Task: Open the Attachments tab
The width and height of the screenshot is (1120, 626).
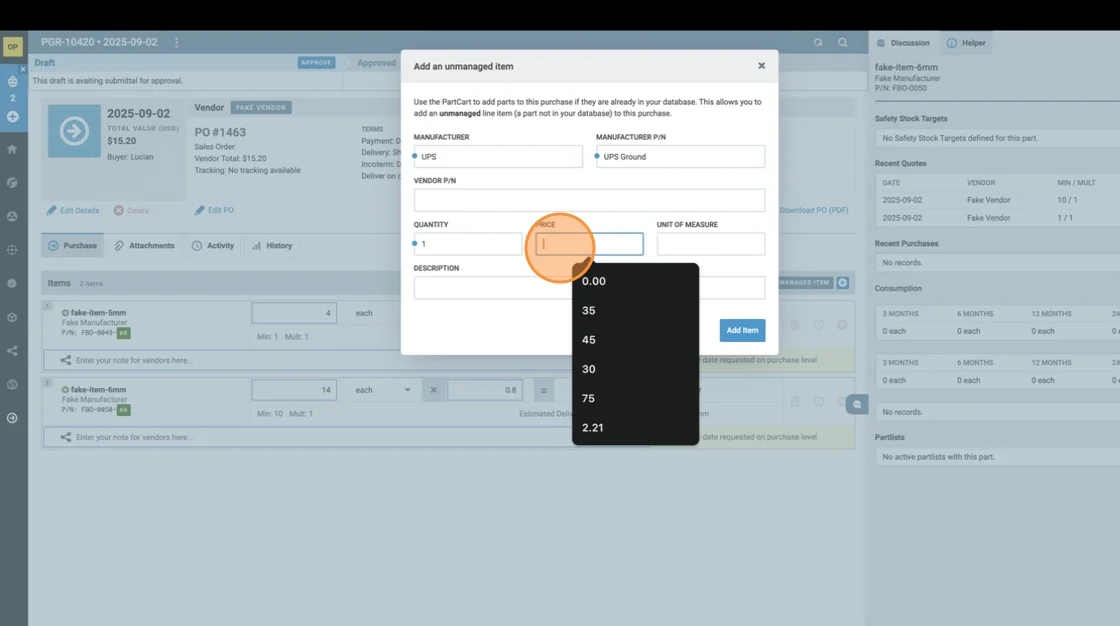Action: pyautogui.click(x=144, y=246)
